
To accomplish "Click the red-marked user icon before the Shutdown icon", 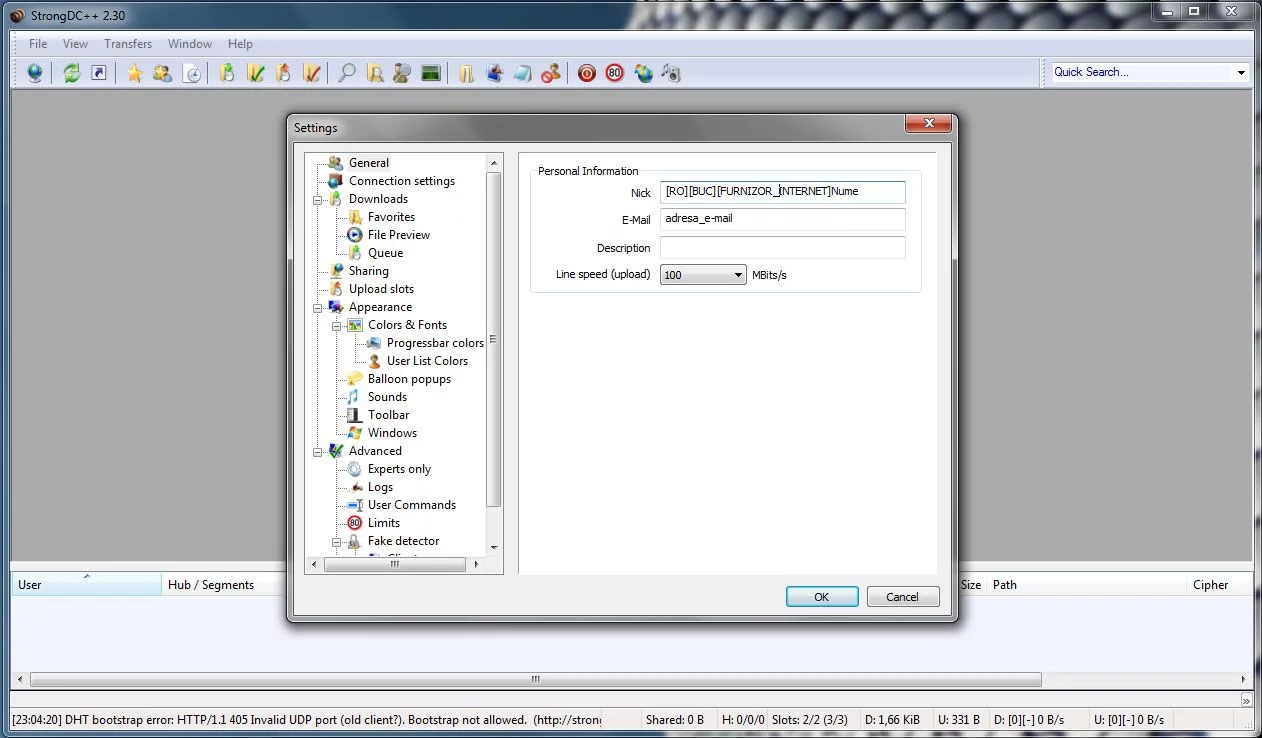I will click(x=550, y=73).
